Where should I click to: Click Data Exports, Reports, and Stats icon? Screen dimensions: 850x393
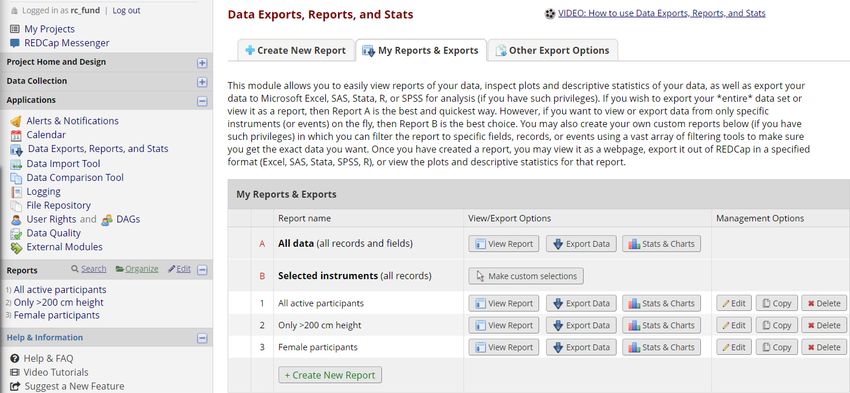pos(16,150)
